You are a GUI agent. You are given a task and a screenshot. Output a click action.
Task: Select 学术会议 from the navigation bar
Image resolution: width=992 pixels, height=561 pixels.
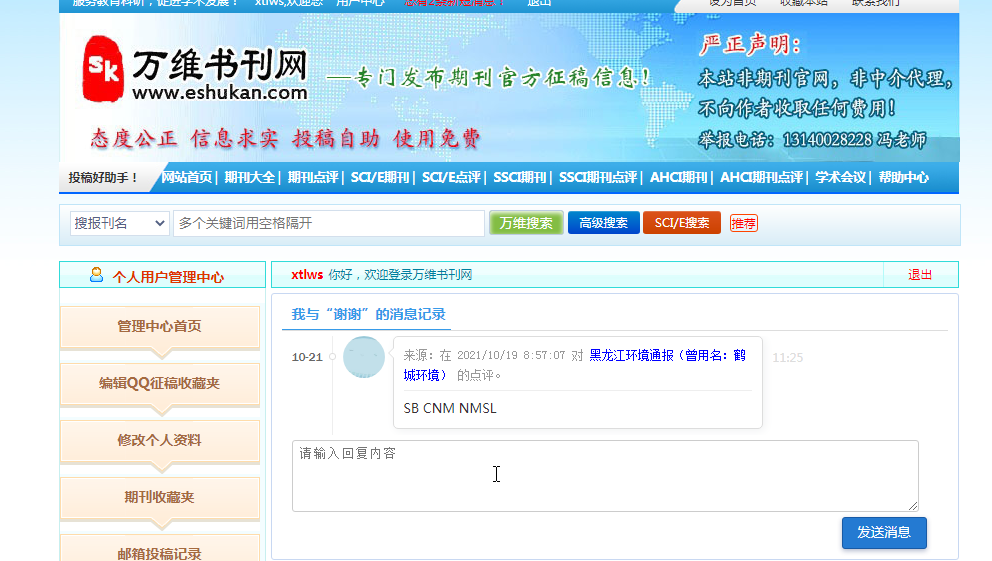840,177
